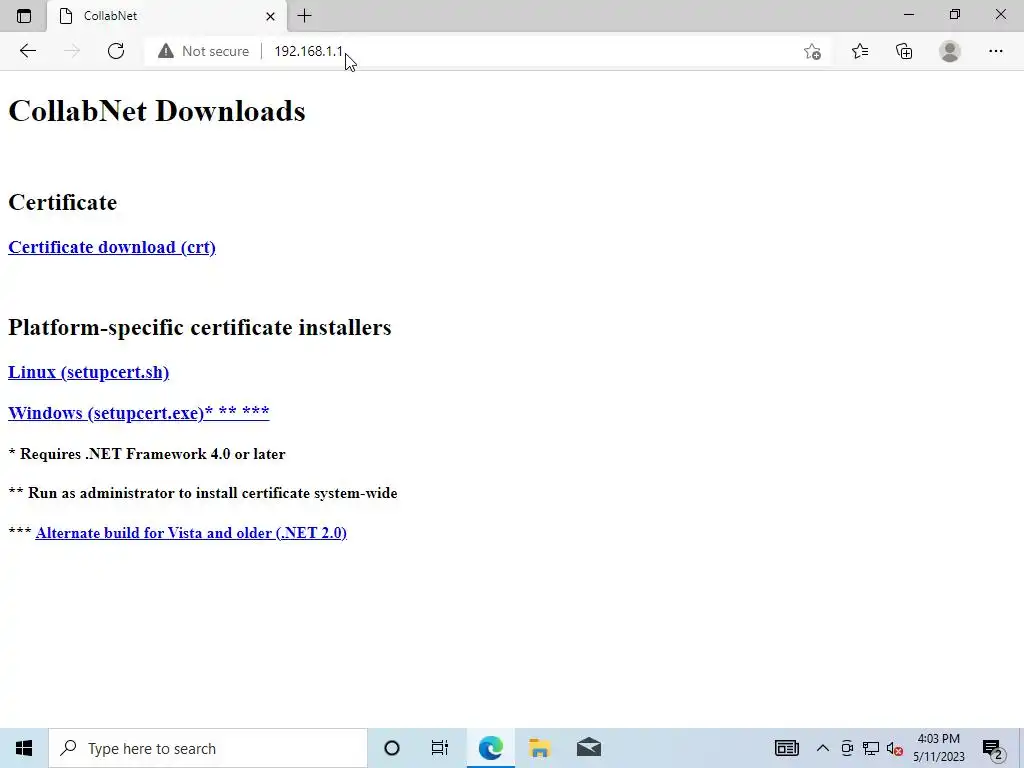Open Edge Settings and more menu
The width and height of the screenshot is (1024, 768).
(x=995, y=51)
